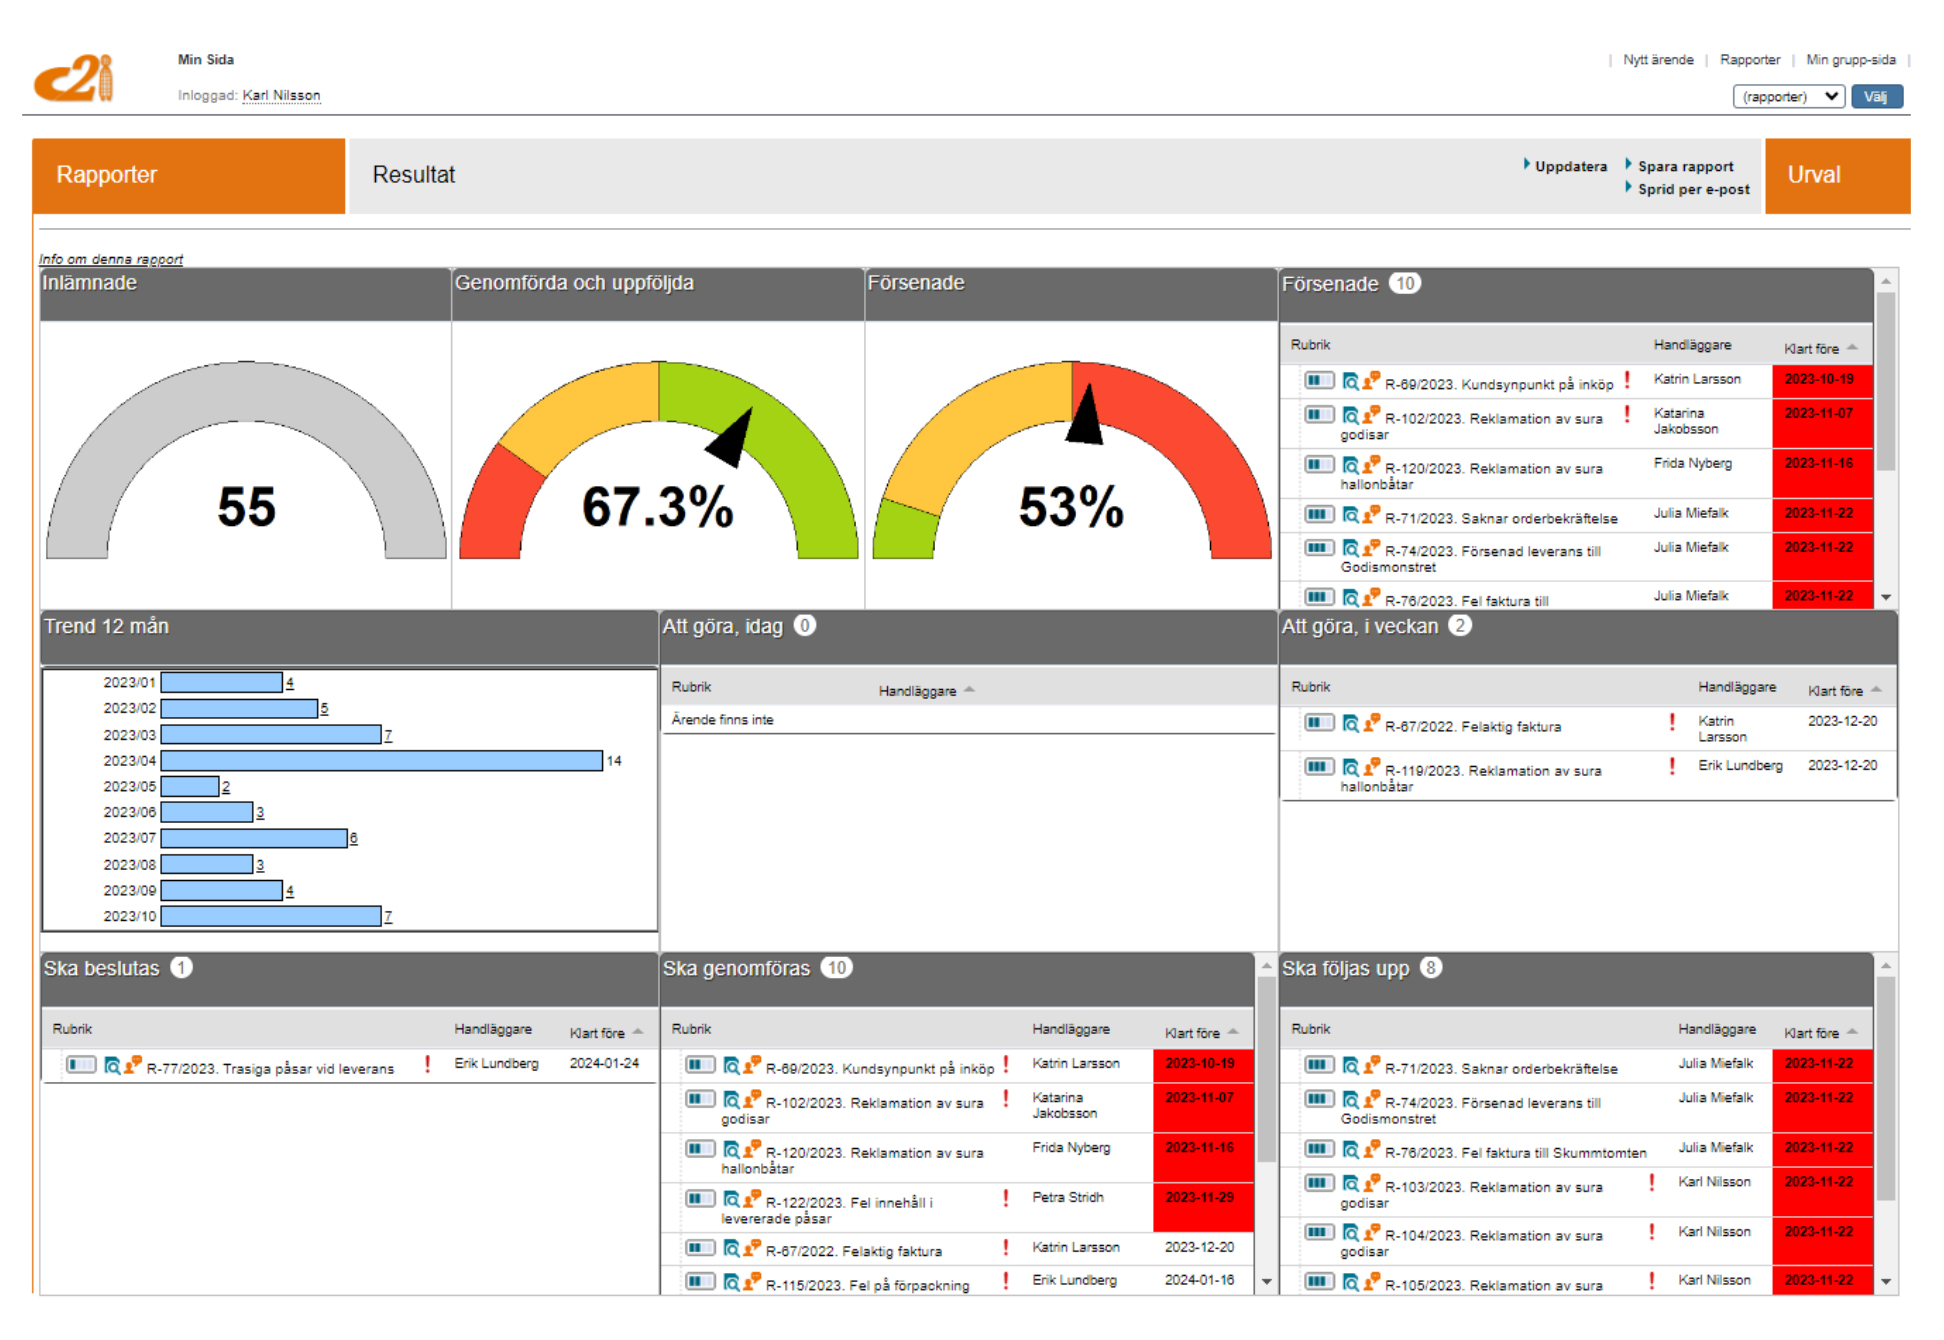Select the orange Rapporter tab

[x=189, y=175]
